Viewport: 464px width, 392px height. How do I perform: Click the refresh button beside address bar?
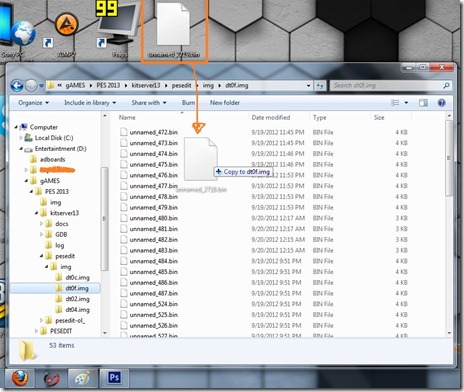coord(320,86)
